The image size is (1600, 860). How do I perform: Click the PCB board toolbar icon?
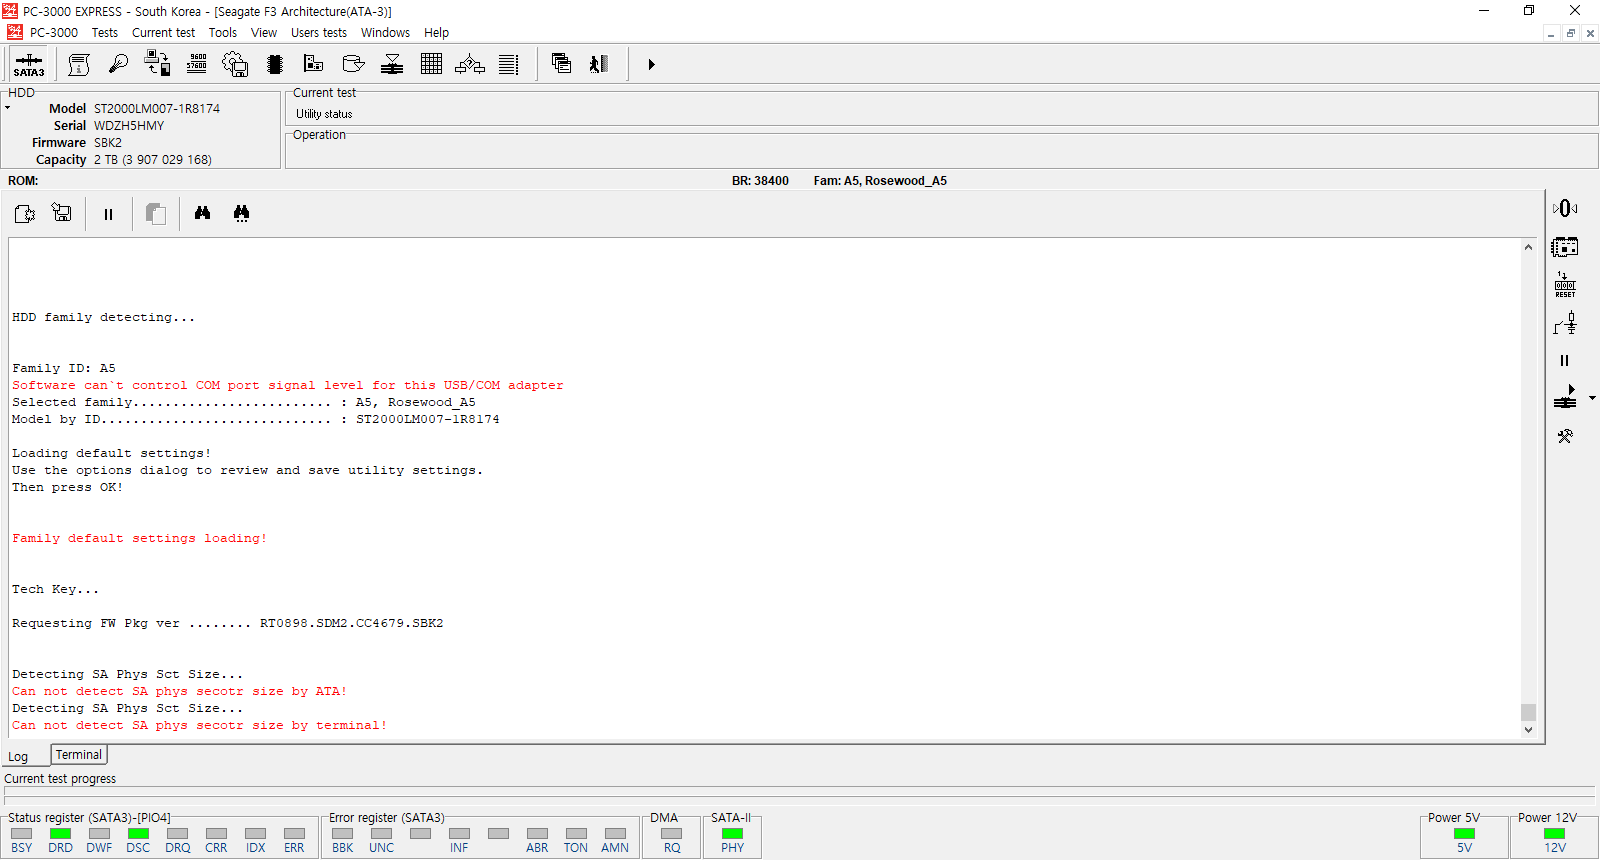[x=313, y=65]
